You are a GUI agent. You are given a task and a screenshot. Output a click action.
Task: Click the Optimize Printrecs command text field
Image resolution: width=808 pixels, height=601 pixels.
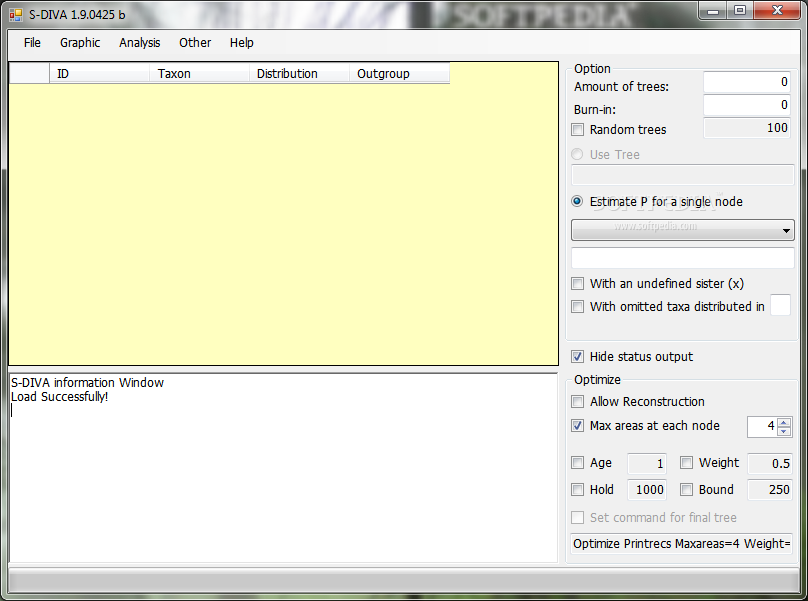(x=681, y=544)
